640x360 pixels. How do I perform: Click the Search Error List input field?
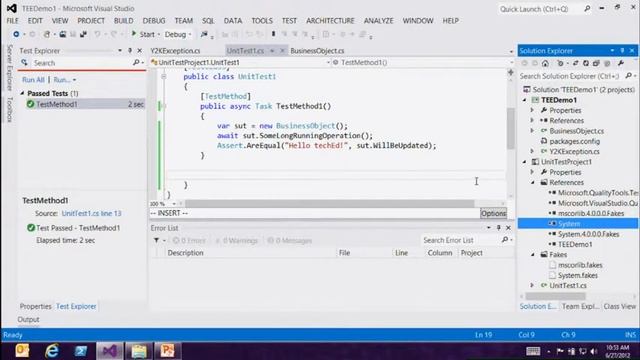pos(461,240)
